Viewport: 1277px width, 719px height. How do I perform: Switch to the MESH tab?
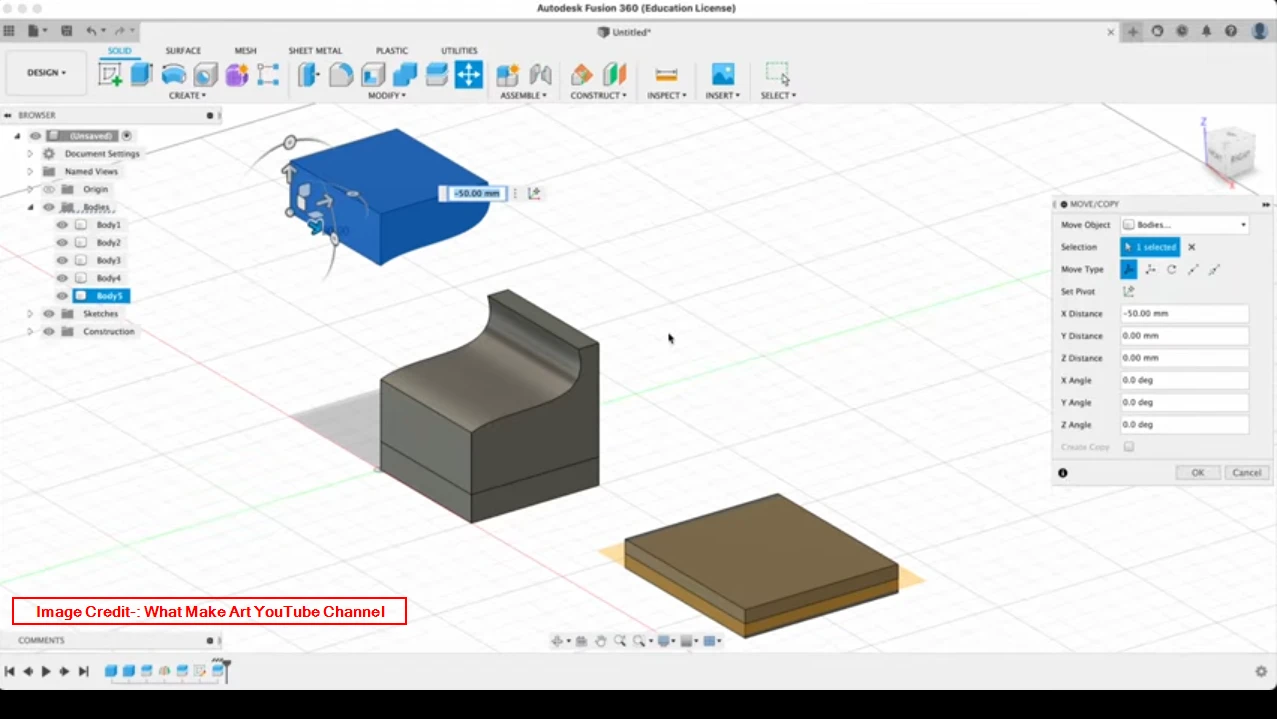(x=246, y=51)
